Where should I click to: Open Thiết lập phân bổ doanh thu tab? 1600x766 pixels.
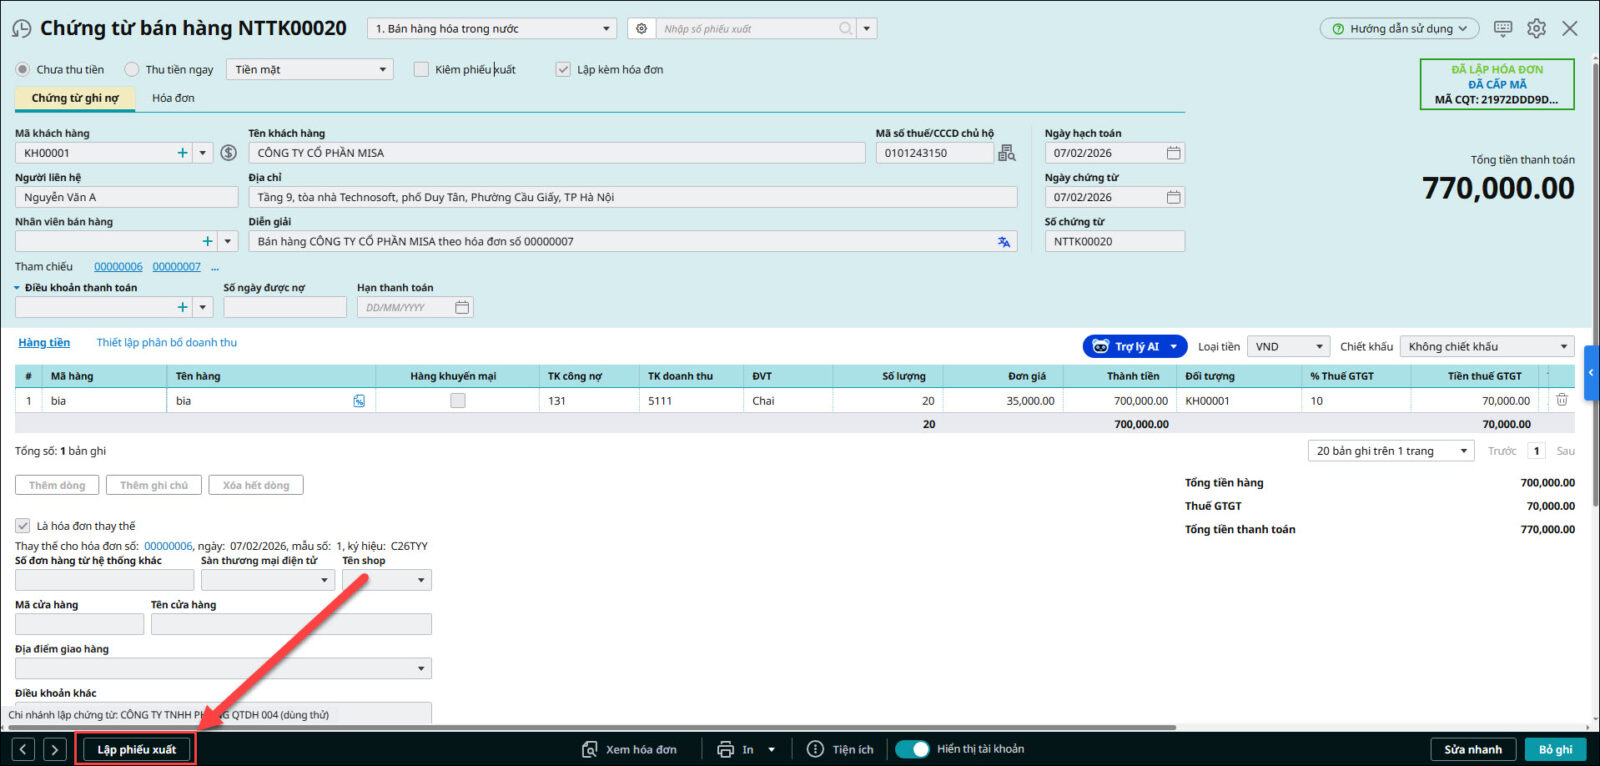click(166, 343)
